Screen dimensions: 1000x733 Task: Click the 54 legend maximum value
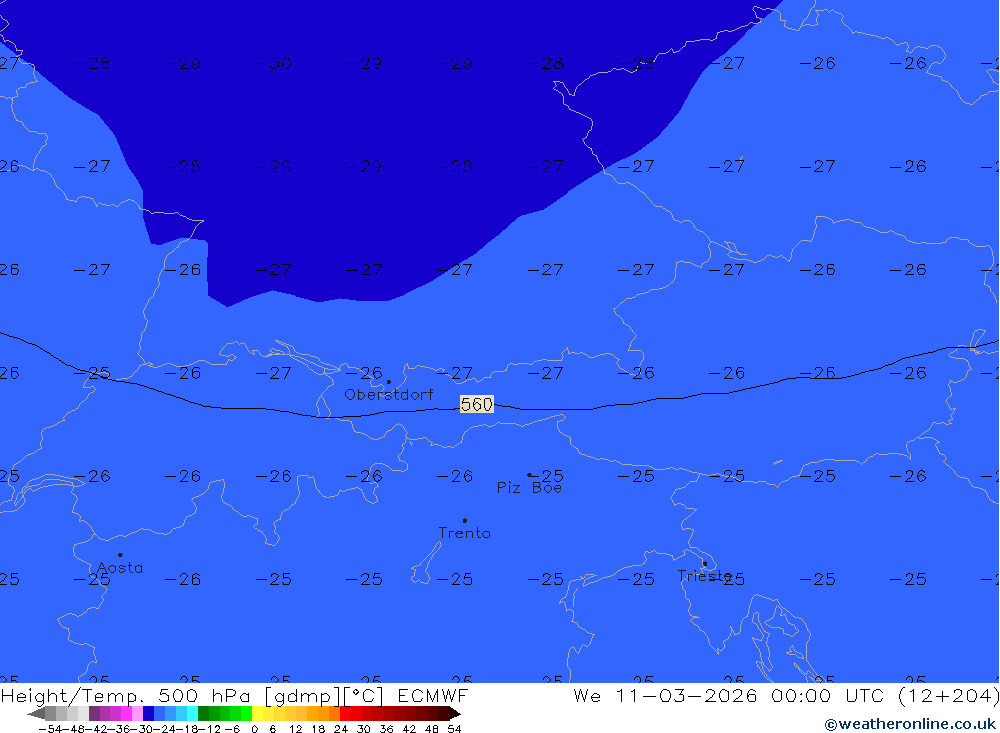[454, 729]
